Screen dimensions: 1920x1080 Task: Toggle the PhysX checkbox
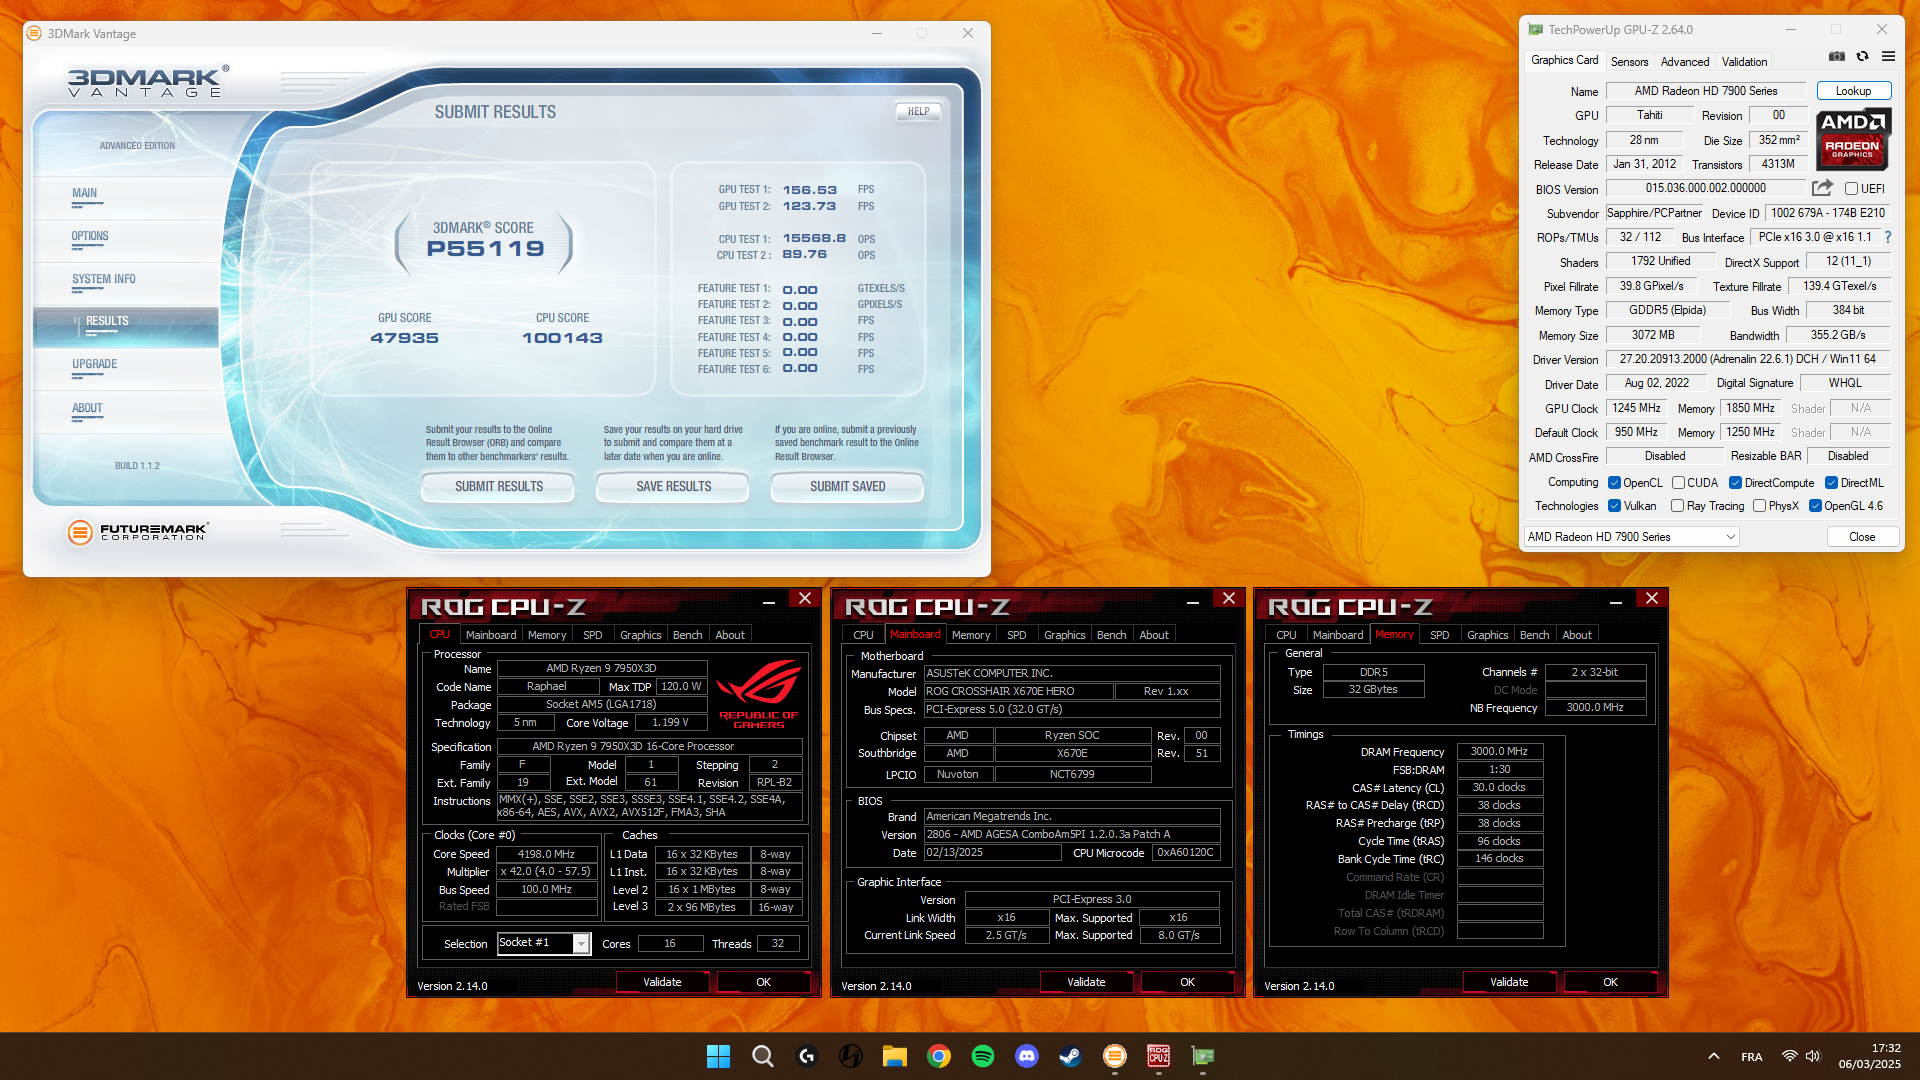pos(1759,506)
